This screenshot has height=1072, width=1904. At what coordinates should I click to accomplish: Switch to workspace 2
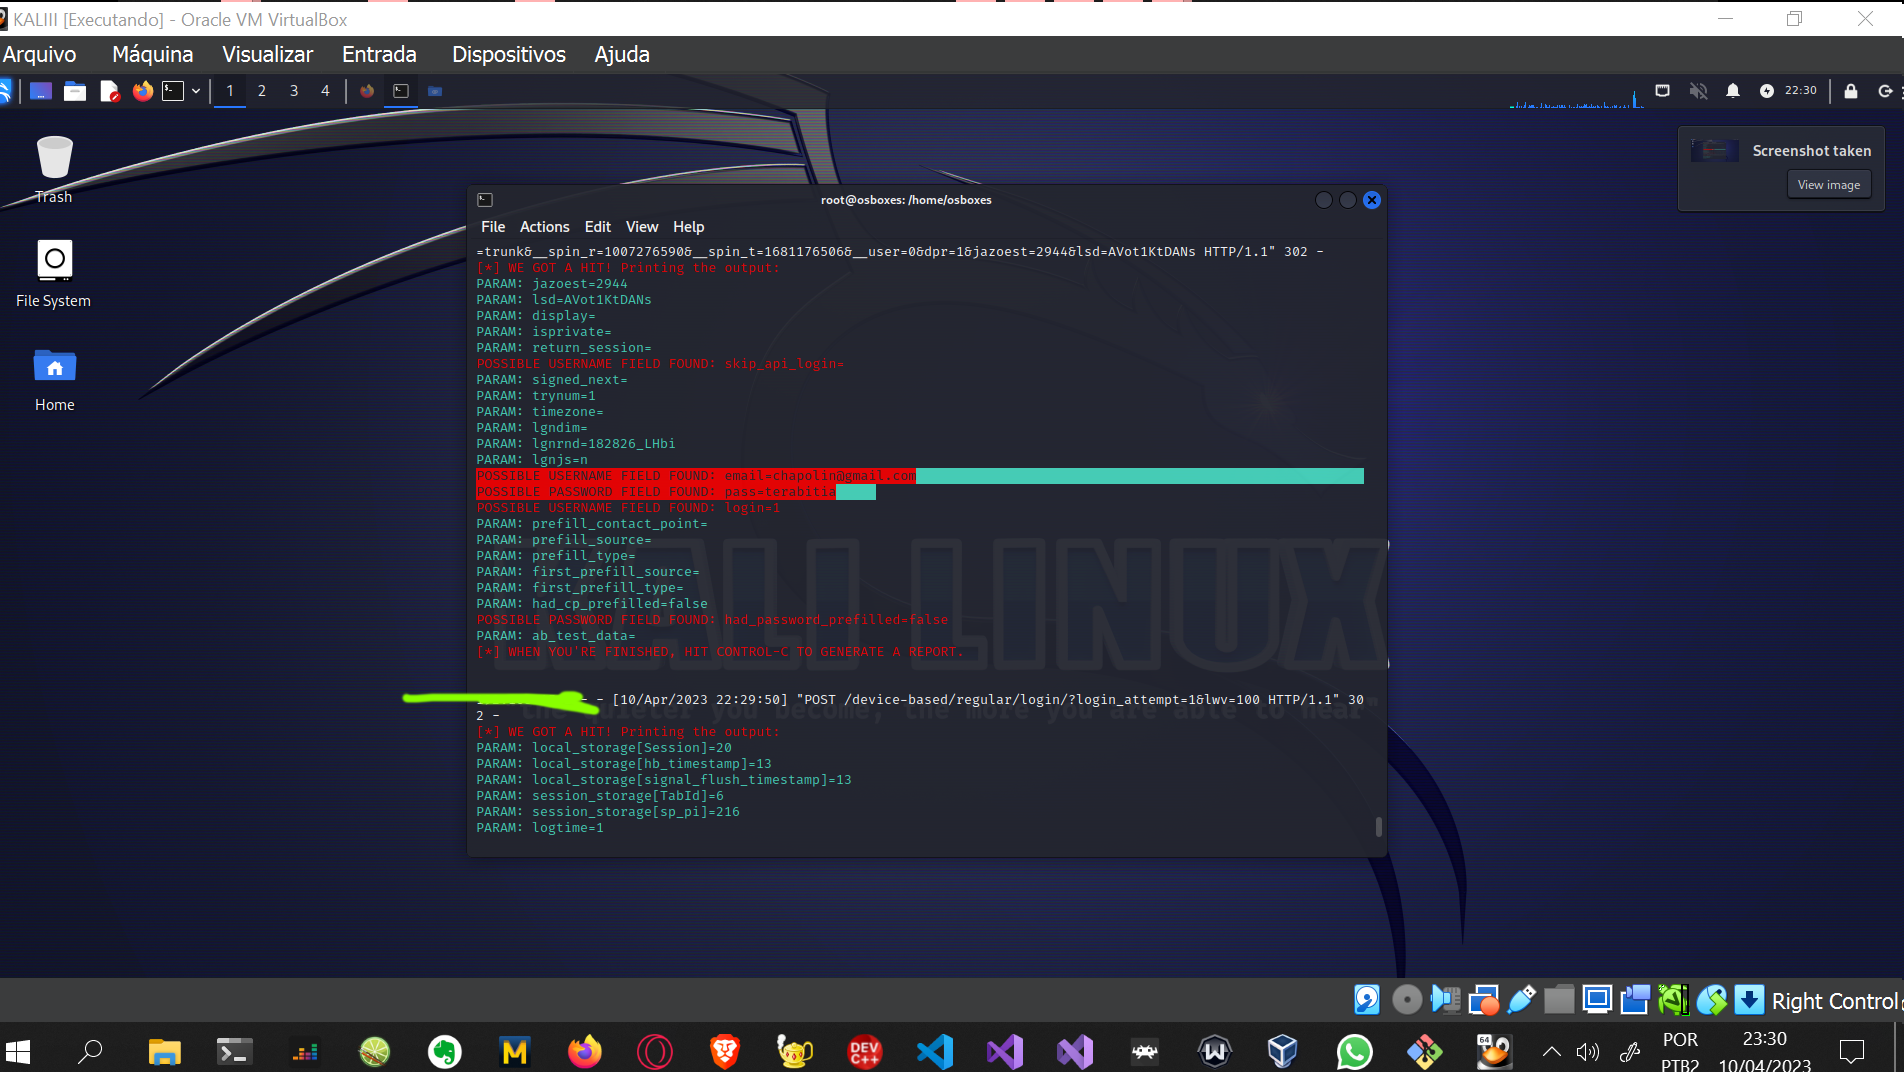coord(262,91)
